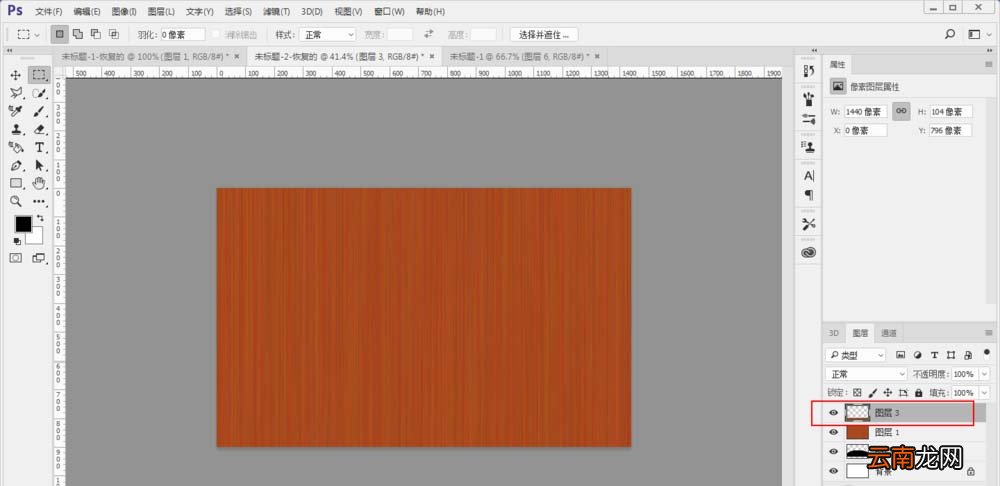Open the Brush presets panel icon
Viewport: 1000px width, 486px height.
[809, 99]
